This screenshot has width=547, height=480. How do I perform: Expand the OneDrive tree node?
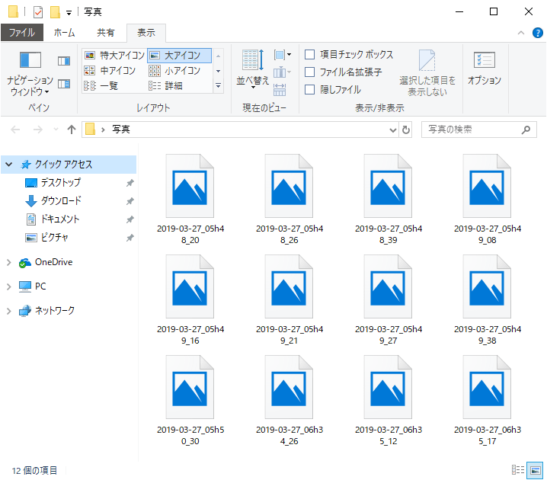click(9, 262)
